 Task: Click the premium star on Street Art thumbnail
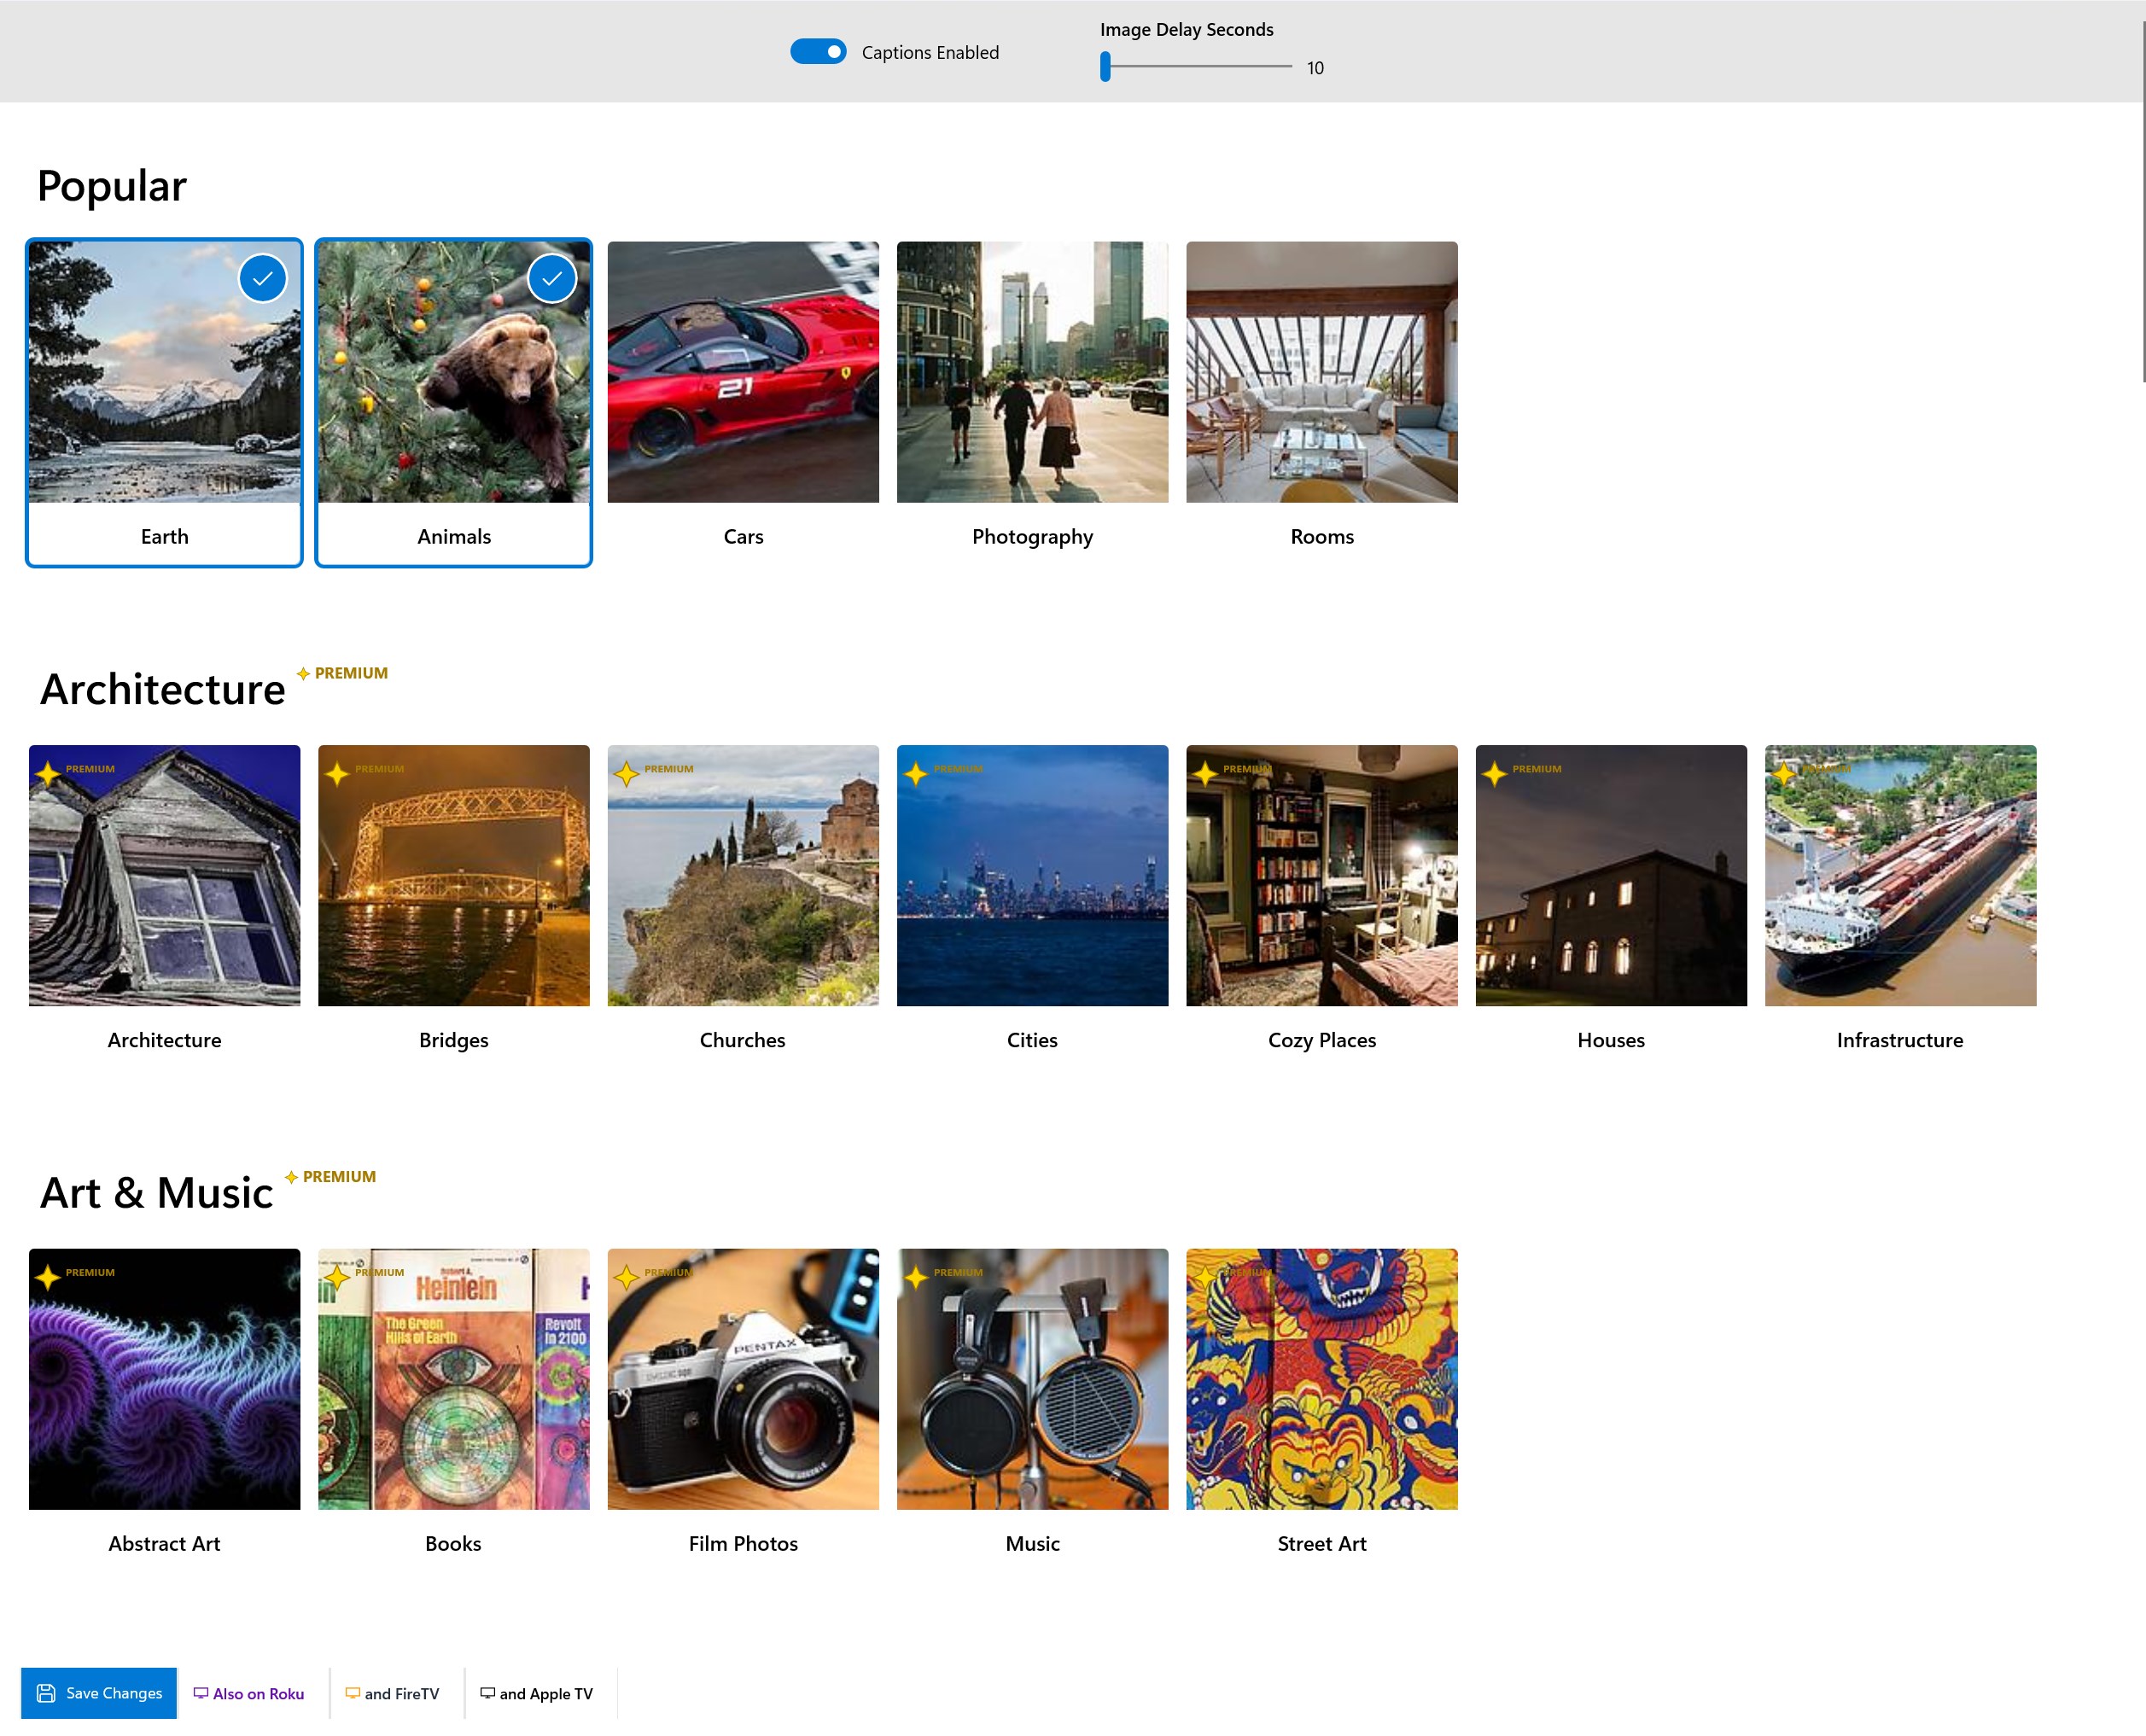pos(1205,1277)
